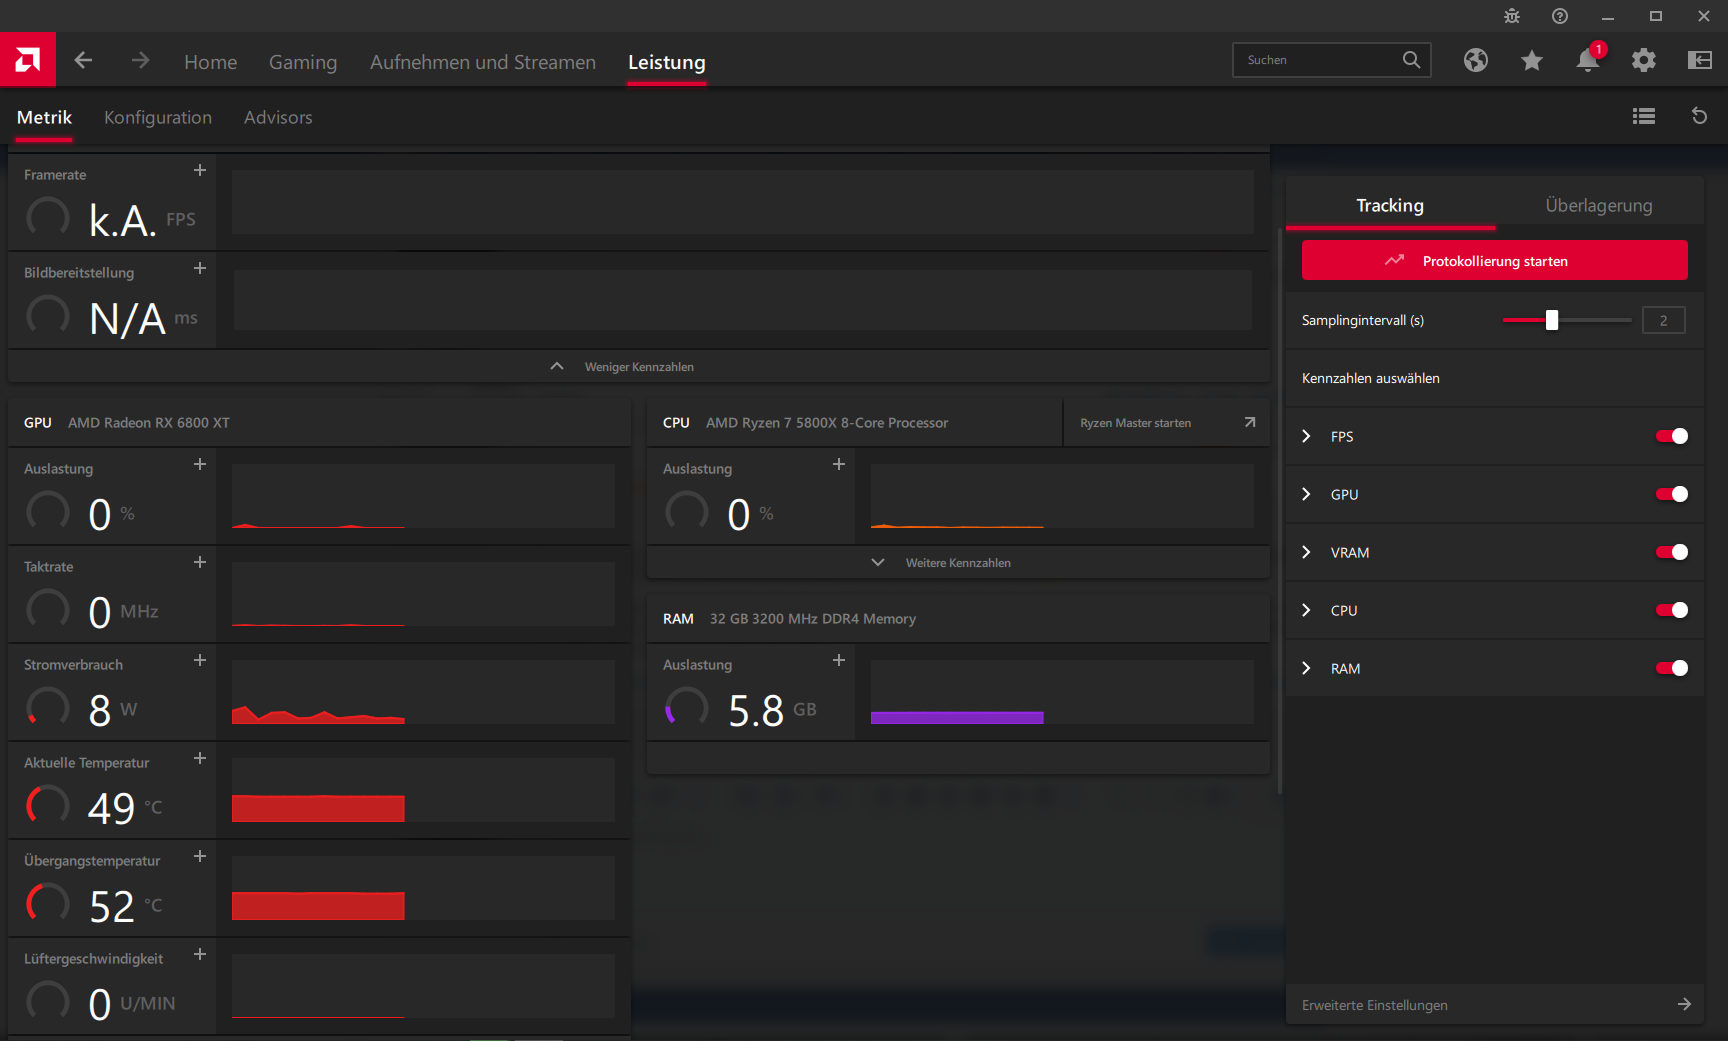Open the Gaming tab
Viewport: 1728px width, 1041px height.
(x=303, y=62)
